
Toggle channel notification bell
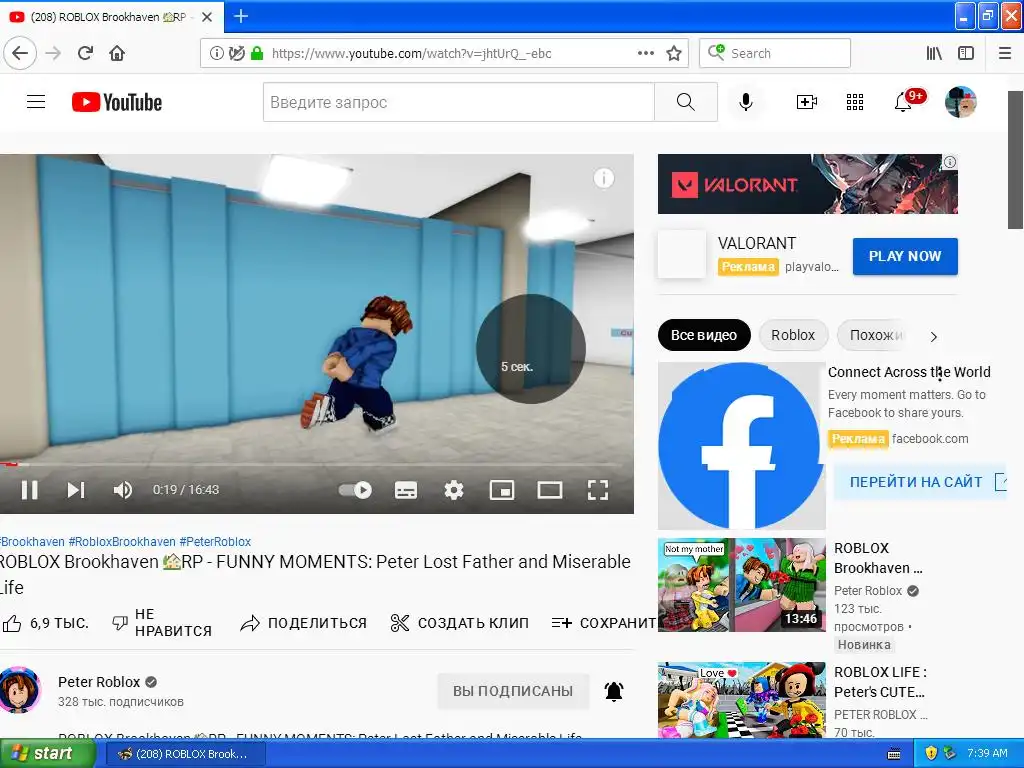tap(614, 691)
